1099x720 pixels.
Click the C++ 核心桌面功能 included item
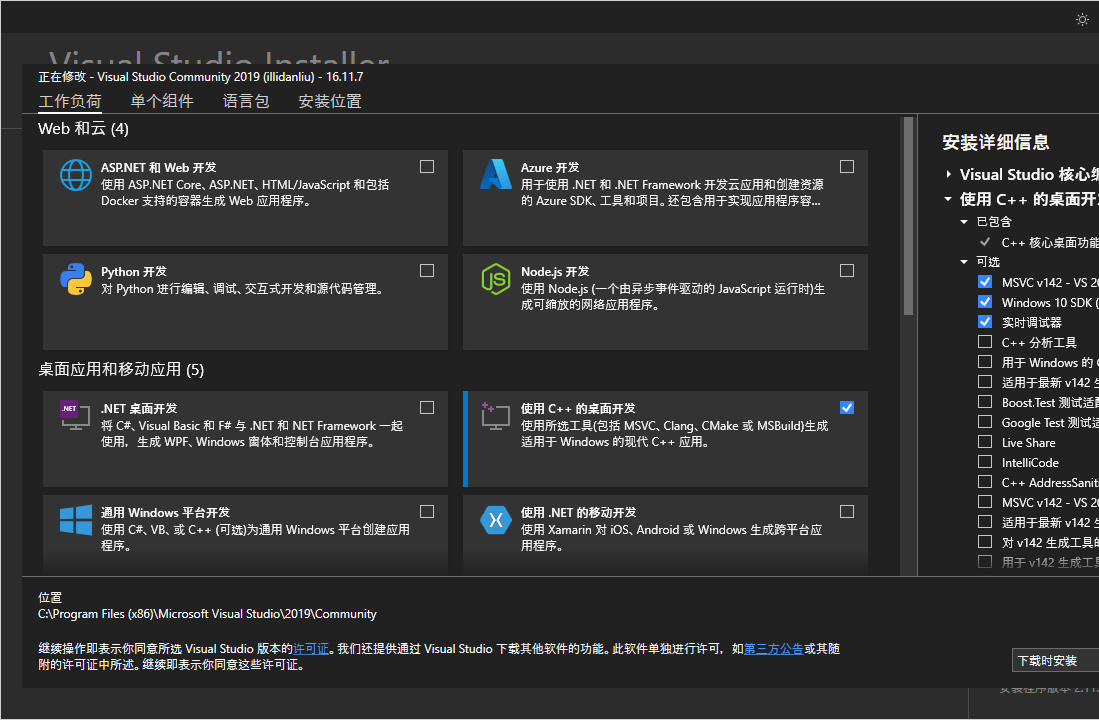click(x=1049, y=243)
